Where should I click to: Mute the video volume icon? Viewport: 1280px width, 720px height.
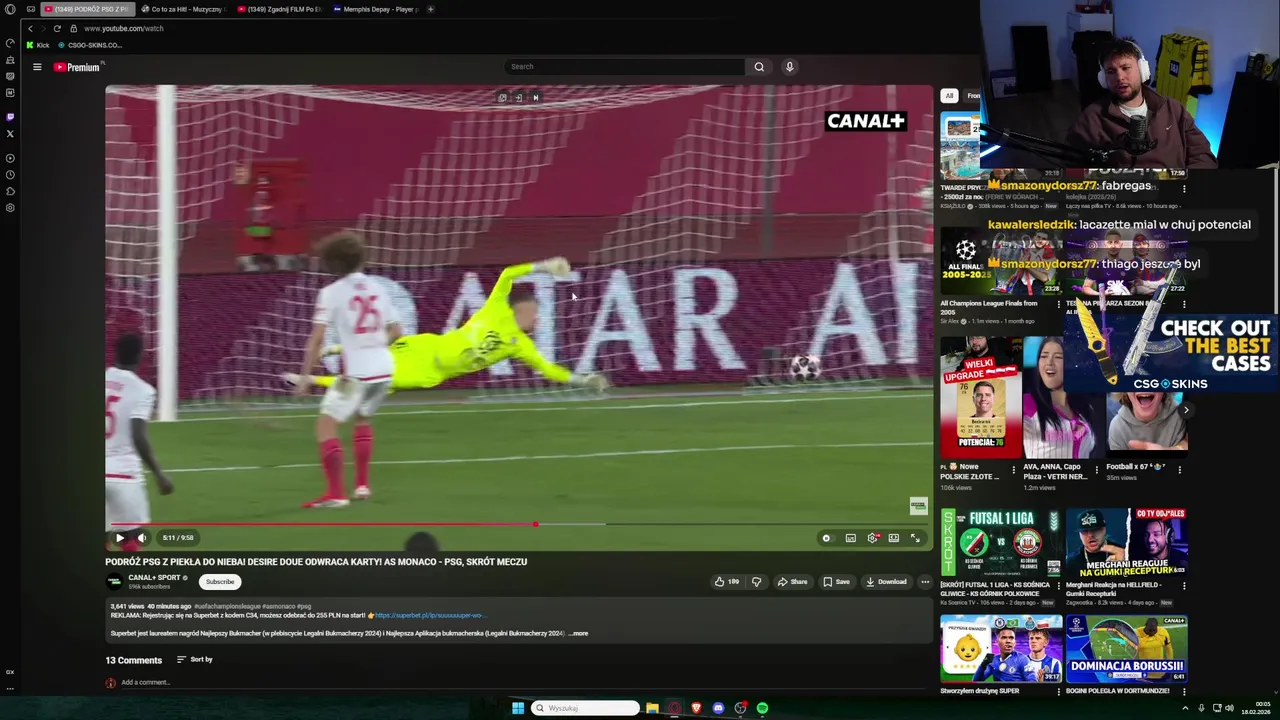point(142,538)
